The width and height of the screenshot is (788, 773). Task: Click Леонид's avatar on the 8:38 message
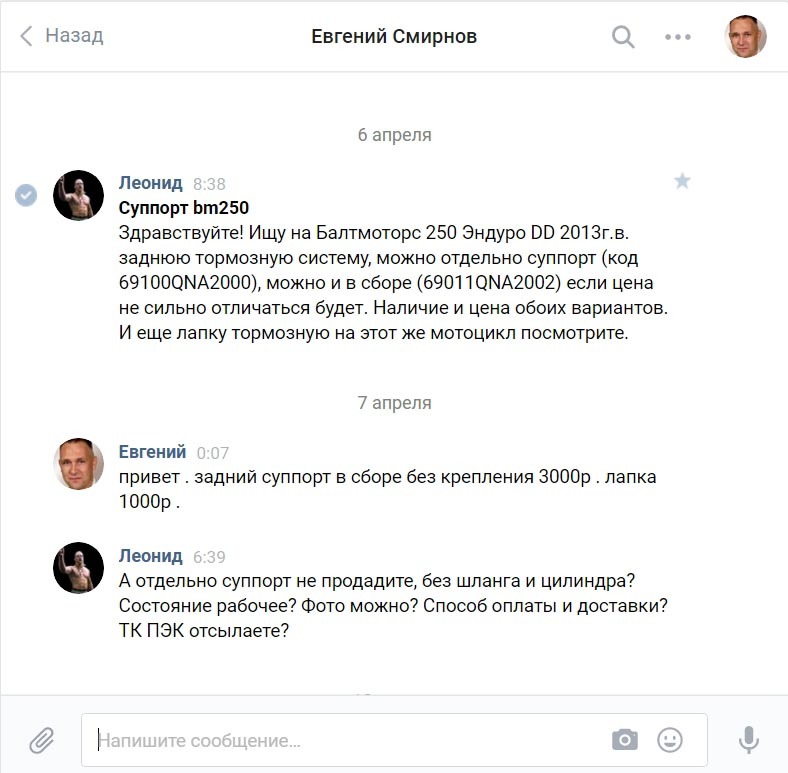[78, 195]
